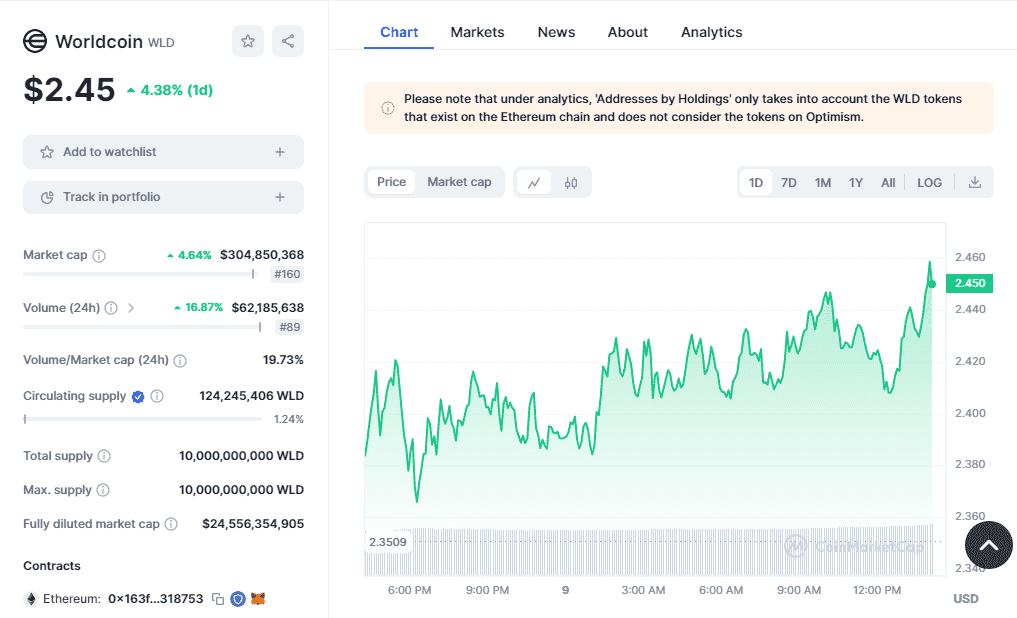Expand the Volume (24h) chevron arrow
This screenshot has height=618, width=1017.
coord(131,308)
